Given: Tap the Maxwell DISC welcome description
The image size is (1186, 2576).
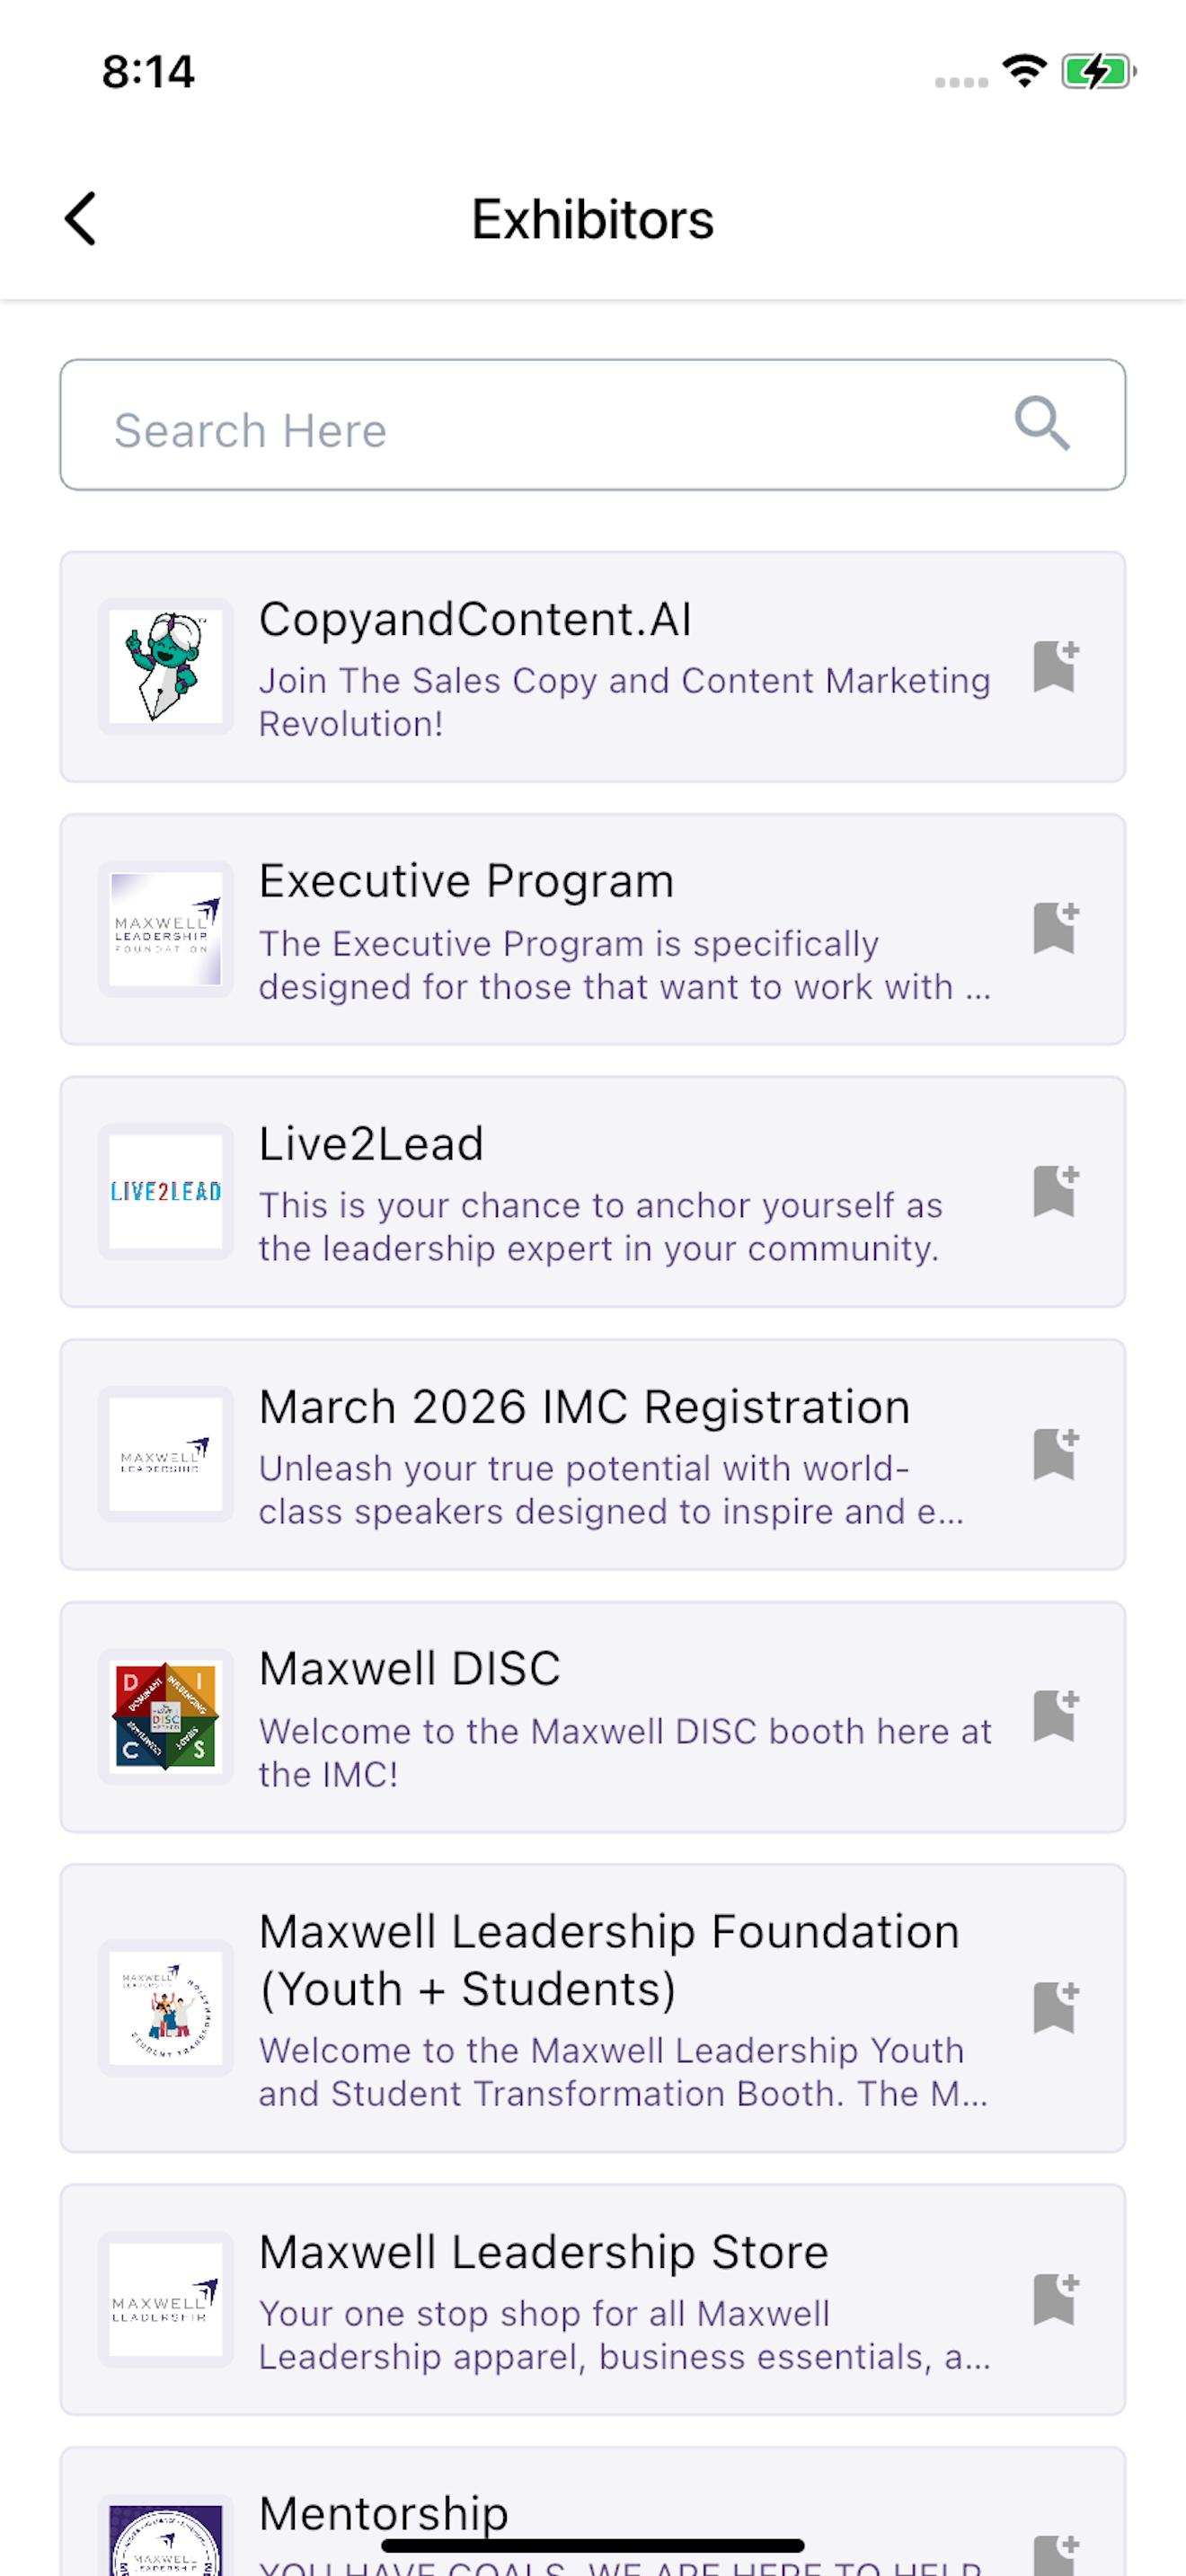Looking at the screenshot, I should (624, 1752).
